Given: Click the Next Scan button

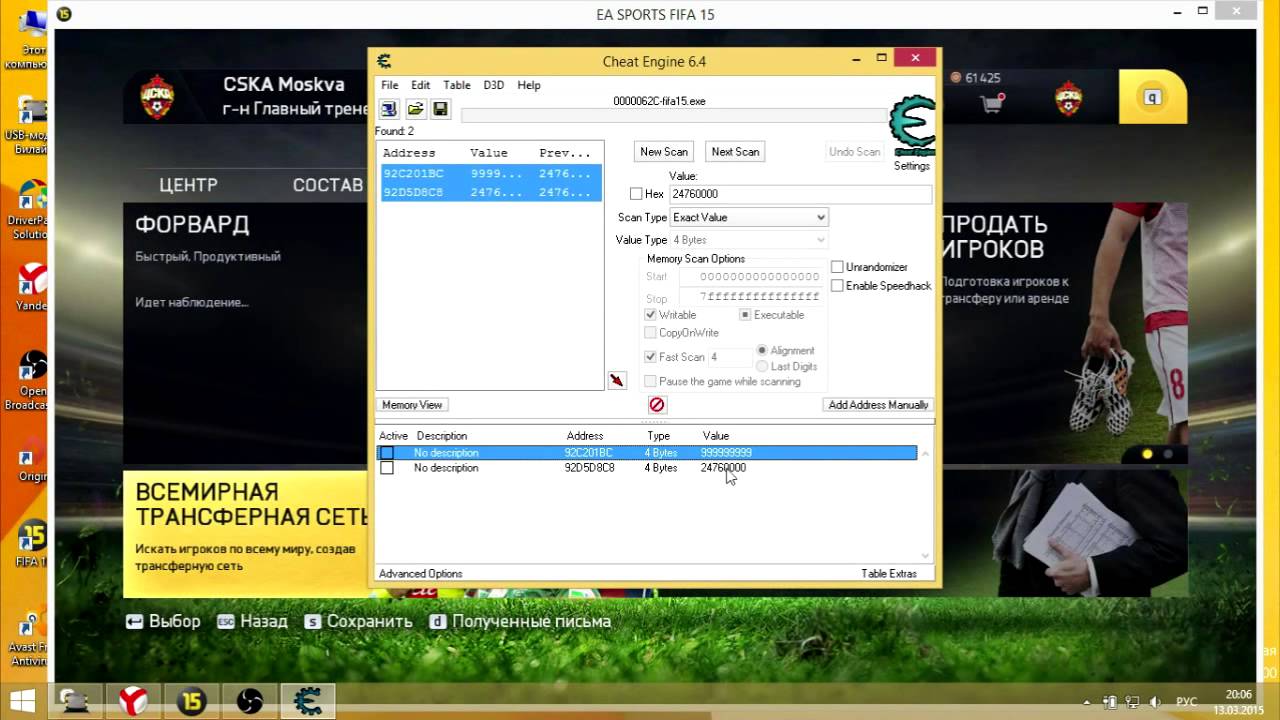Looking at the screenshot, I should [x=735, y=152].
